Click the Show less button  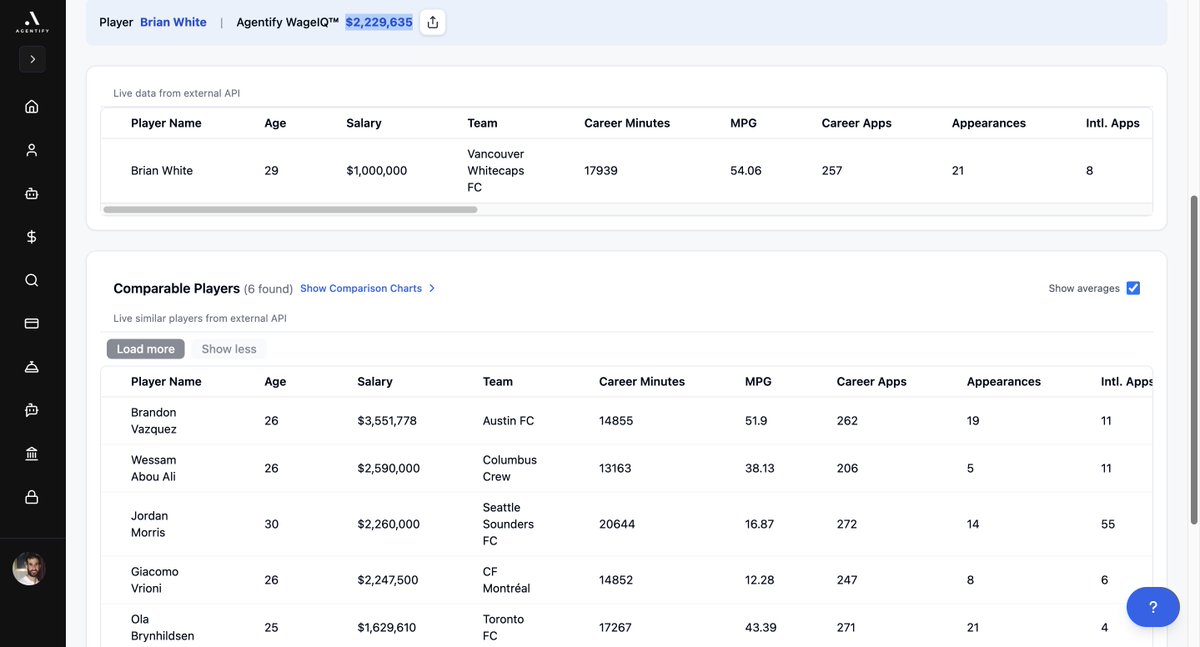click(229, 348)
